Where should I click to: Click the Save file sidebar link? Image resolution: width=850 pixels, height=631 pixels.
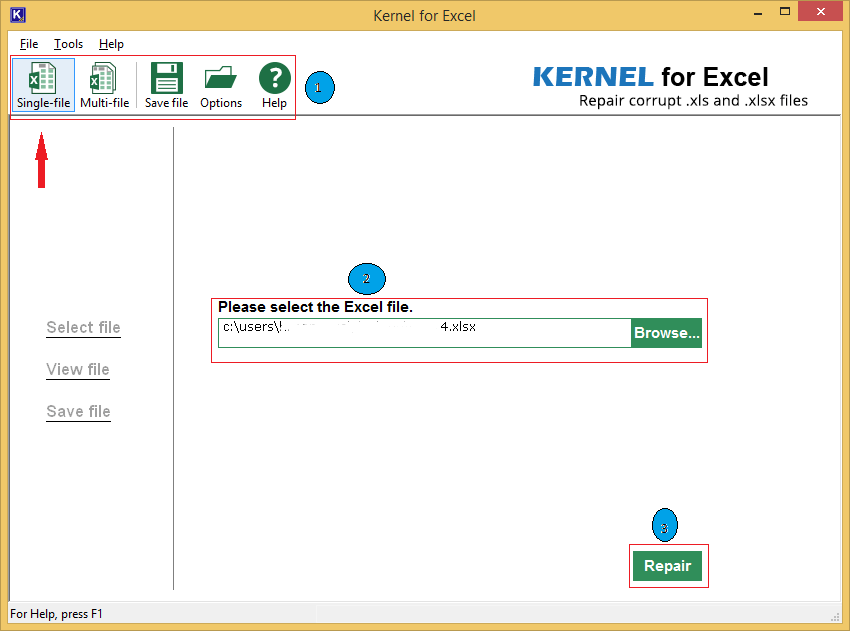click(x=79, y=411)
